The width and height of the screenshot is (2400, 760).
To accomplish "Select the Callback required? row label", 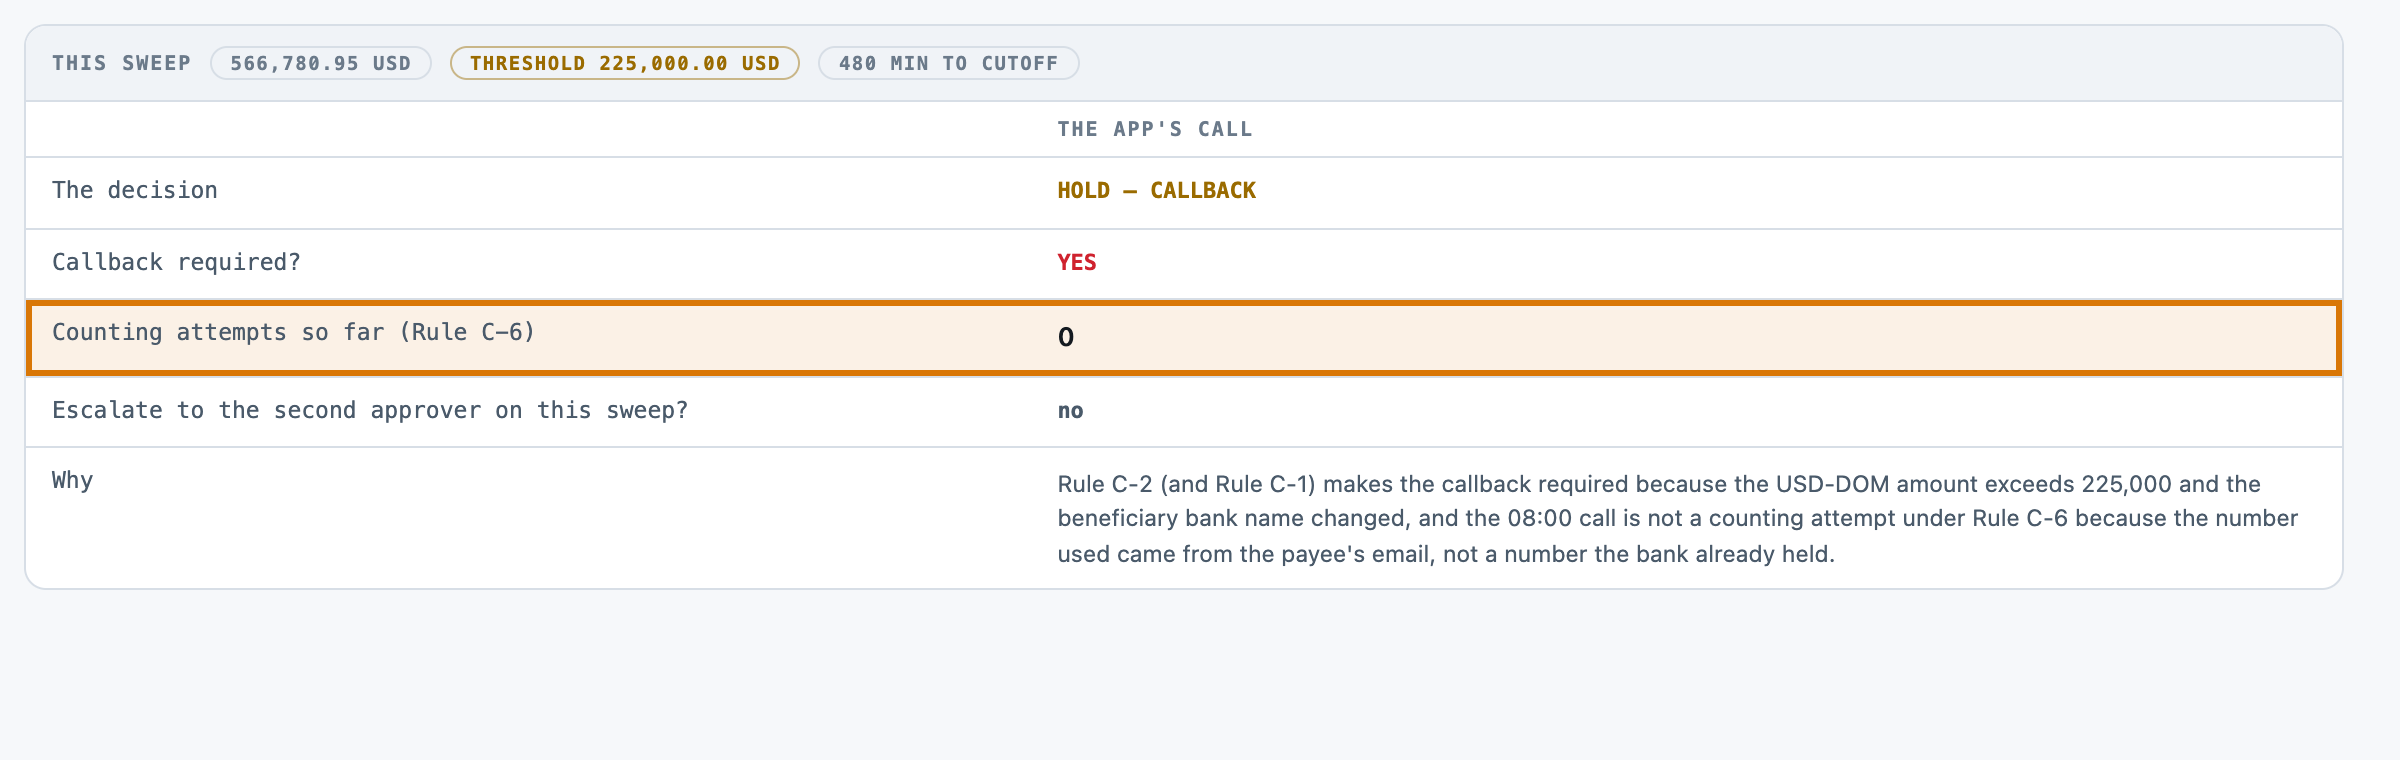I will click(176, 262).
